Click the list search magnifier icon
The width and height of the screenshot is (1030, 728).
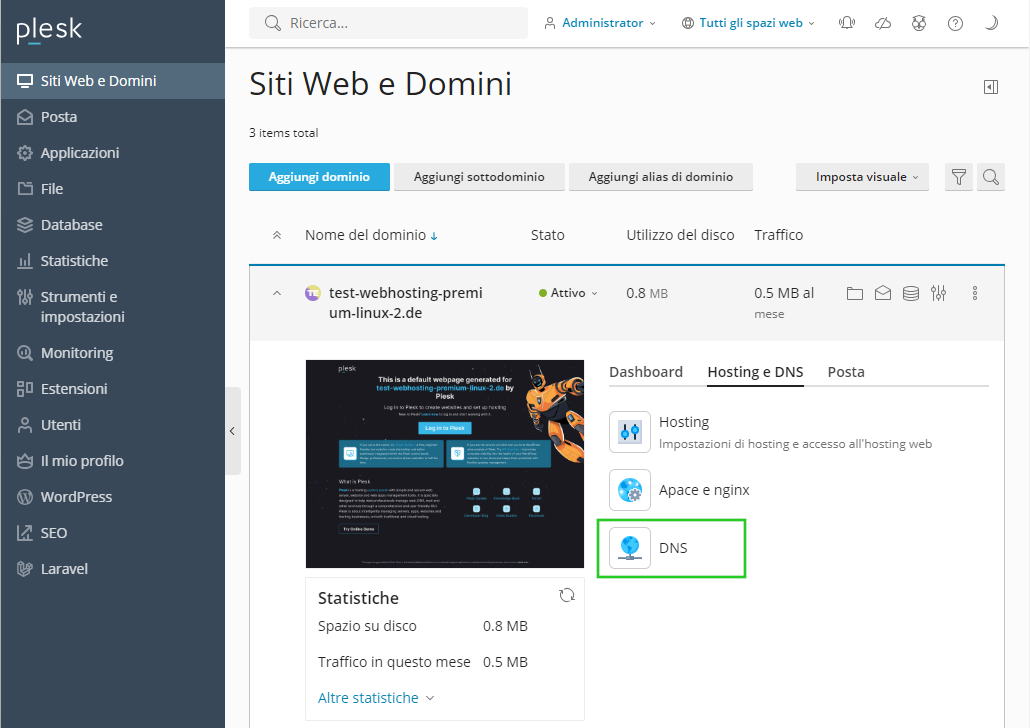991,177
